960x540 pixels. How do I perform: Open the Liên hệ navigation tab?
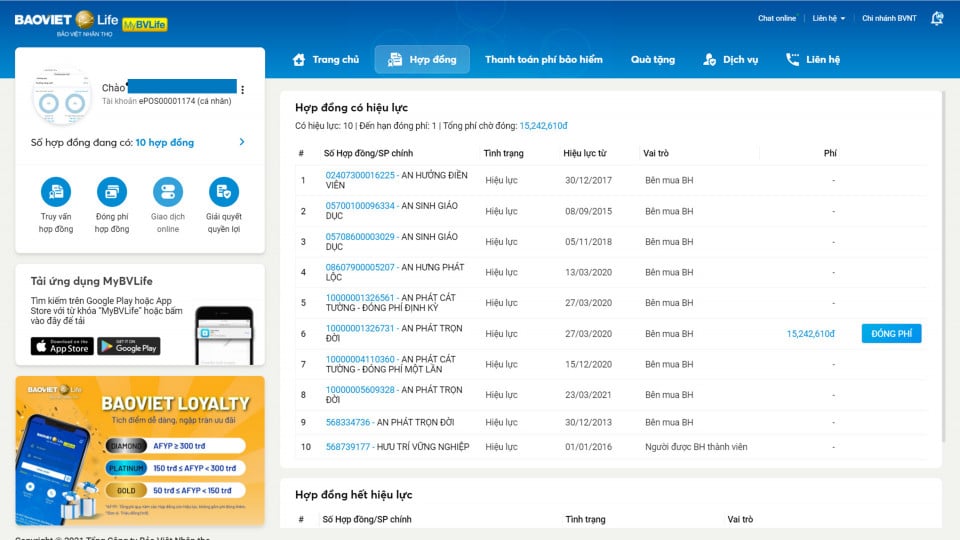813,59
